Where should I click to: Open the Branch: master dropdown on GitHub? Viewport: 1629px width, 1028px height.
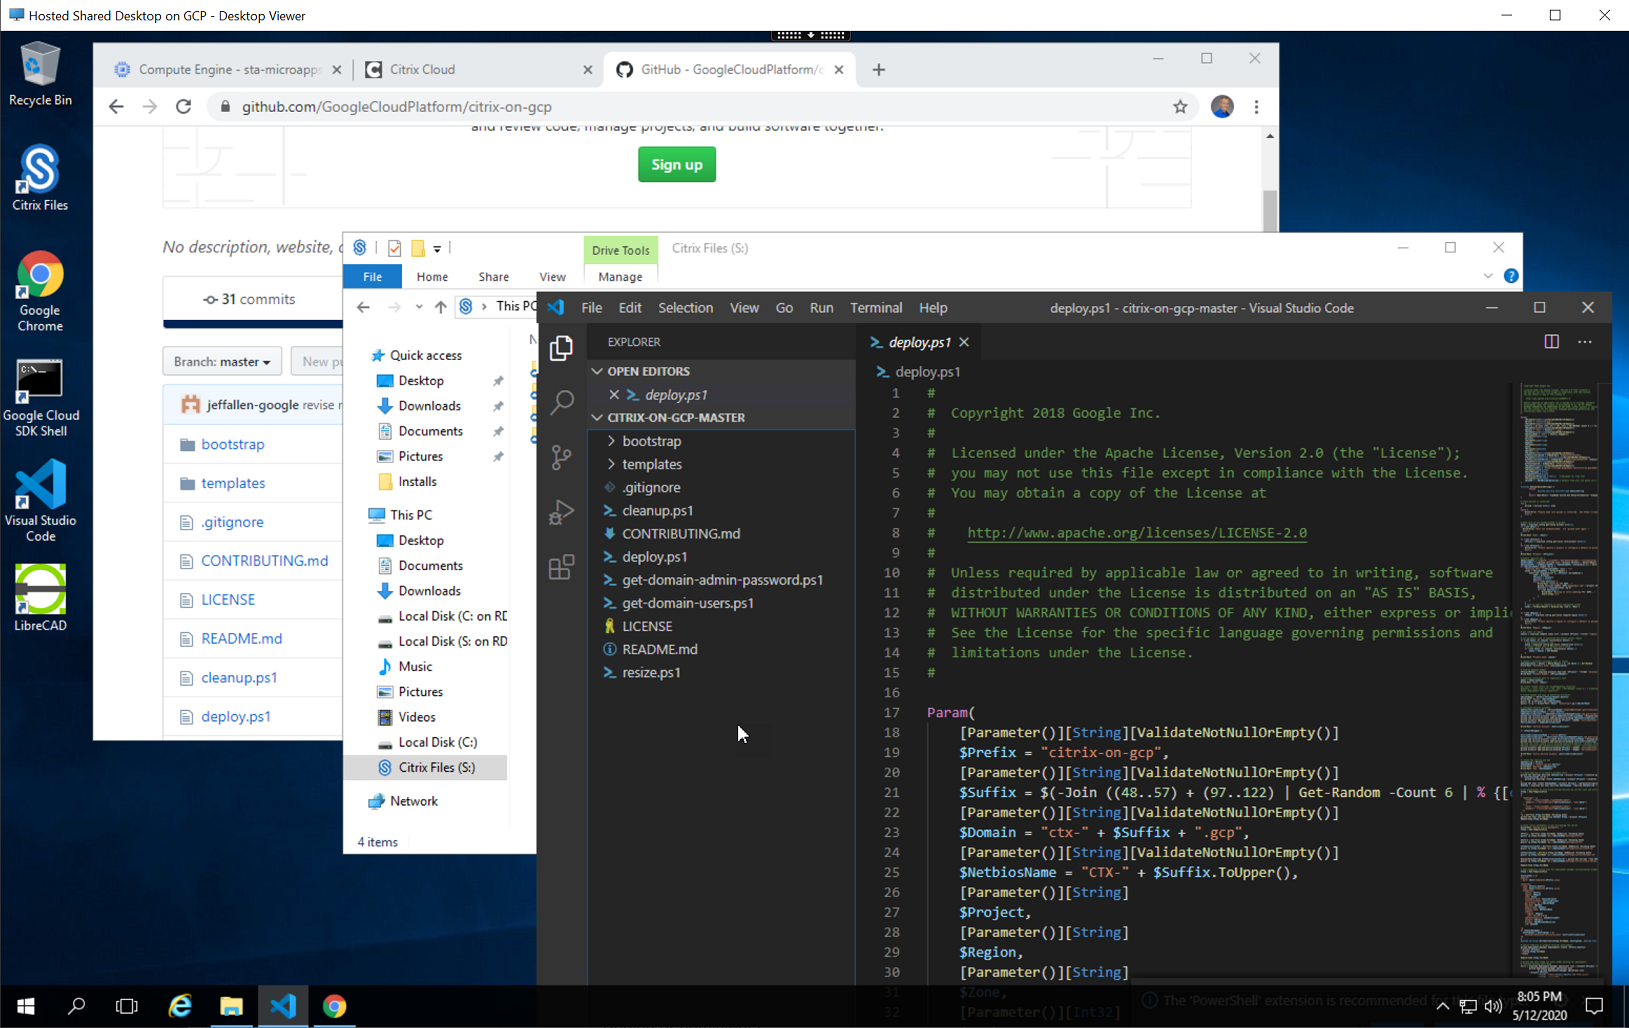(222, 362)
